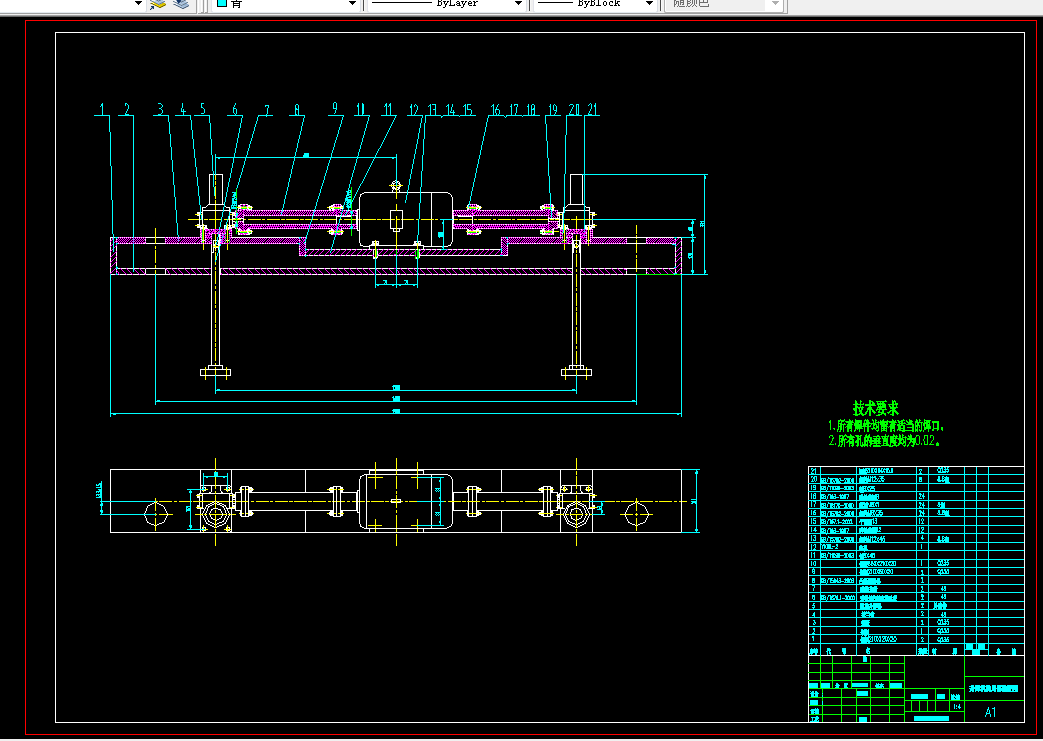This screenshot has width=1043, height=741.
Task: Click the cyan color swatch in color control
Action: pos(222,3)
